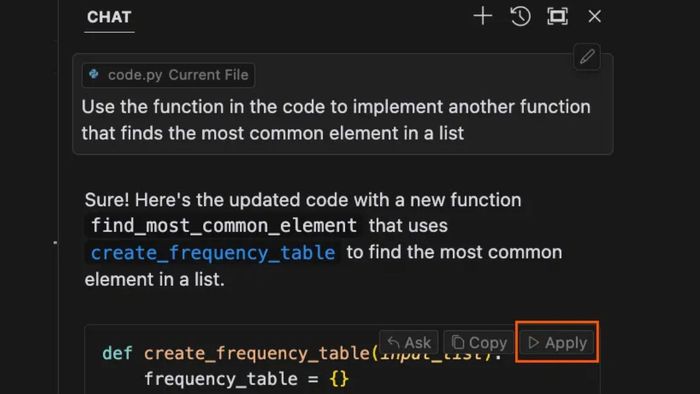Image resolution: width=700 pixels, height=394 pixels.
Task: Click the reply arrow icon on Ask
Action: pos(393,342)
